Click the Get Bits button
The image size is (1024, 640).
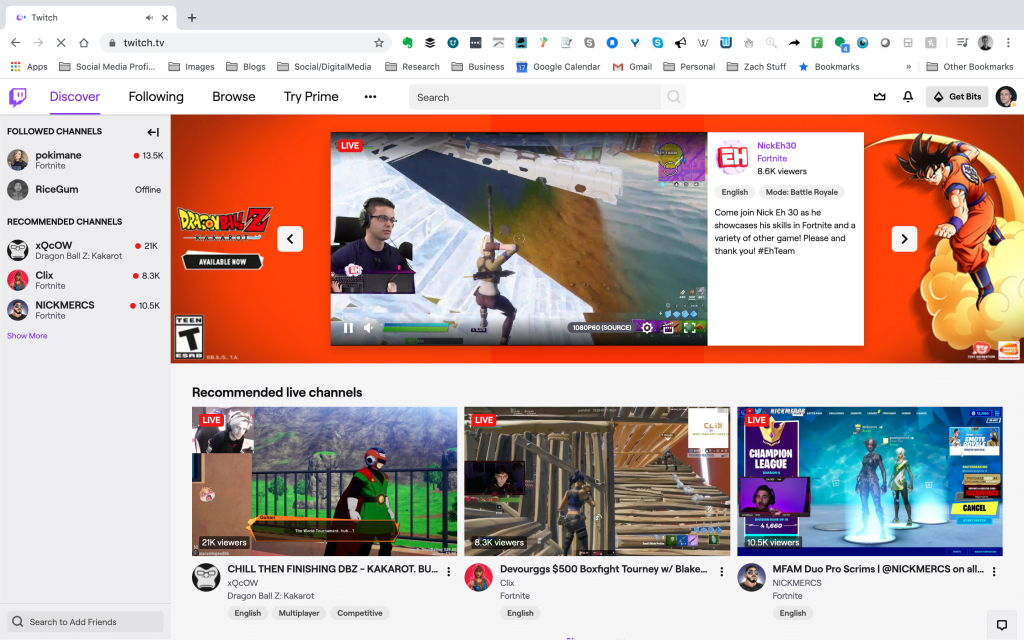[x=957, y=97]
